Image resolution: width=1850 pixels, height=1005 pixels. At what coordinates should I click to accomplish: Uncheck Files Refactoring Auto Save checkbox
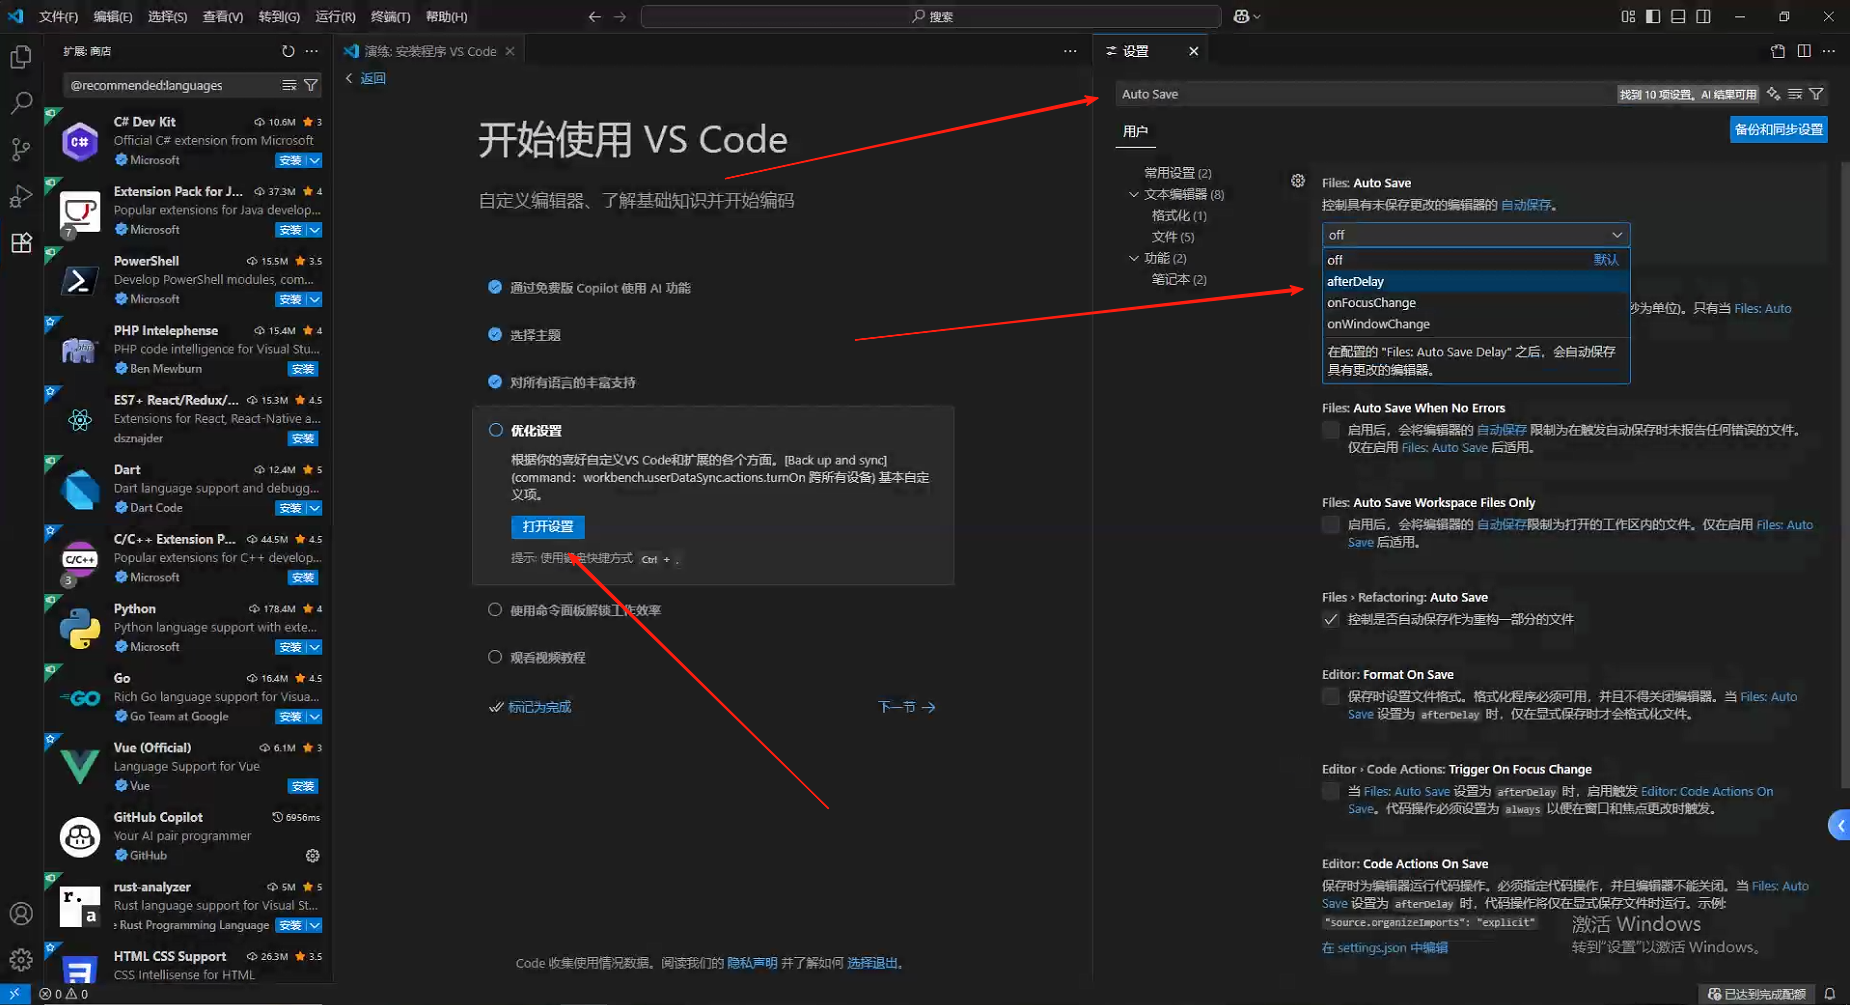(1331, 619)
